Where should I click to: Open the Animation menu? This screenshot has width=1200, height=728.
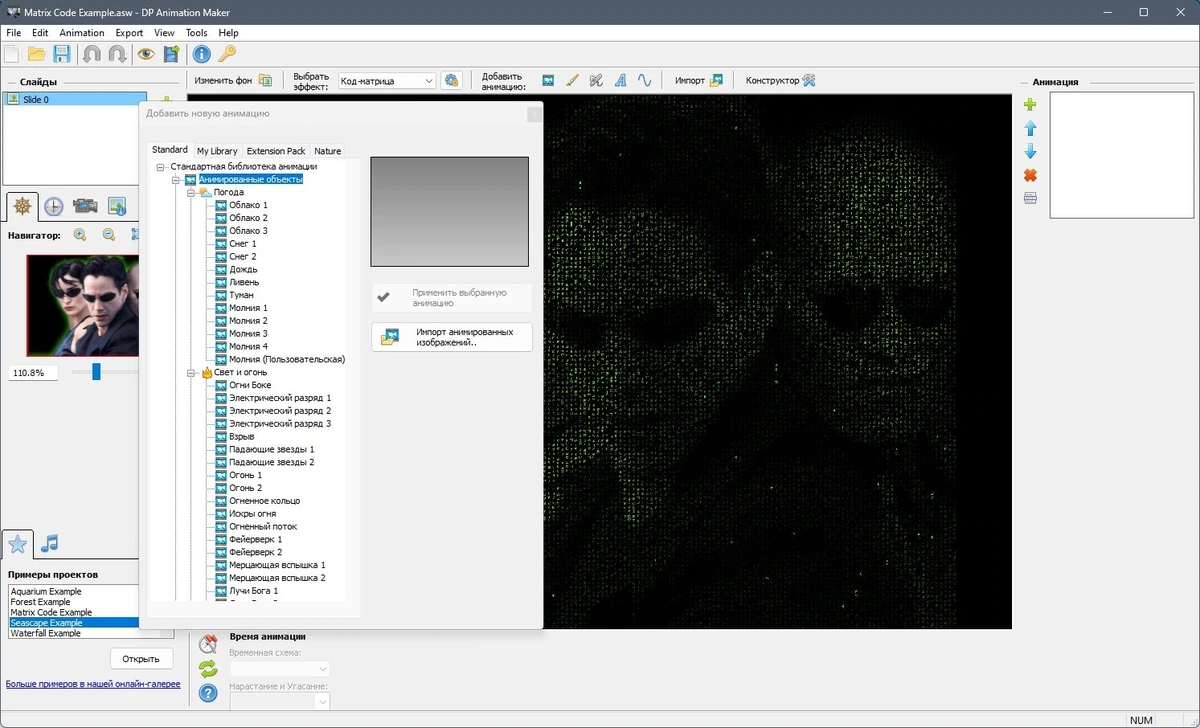click(82, 33)
